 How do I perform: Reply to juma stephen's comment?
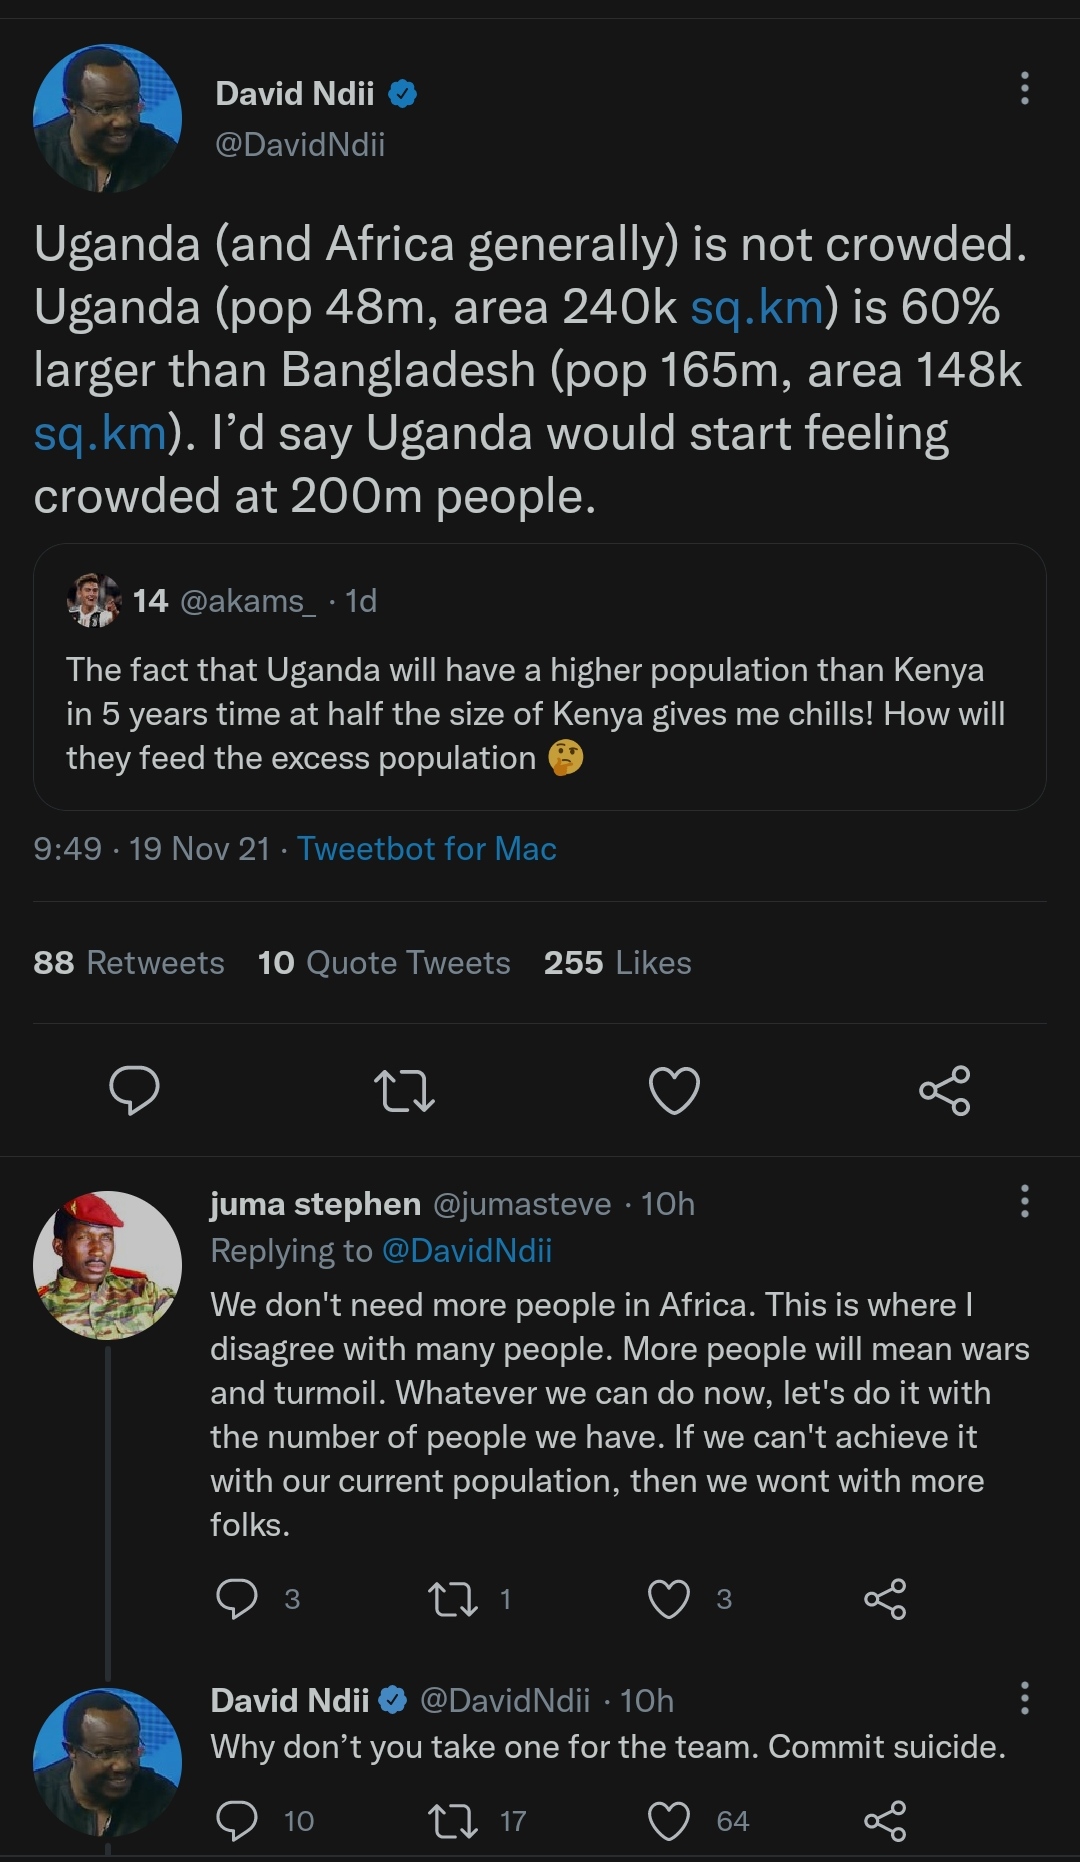237,1598
